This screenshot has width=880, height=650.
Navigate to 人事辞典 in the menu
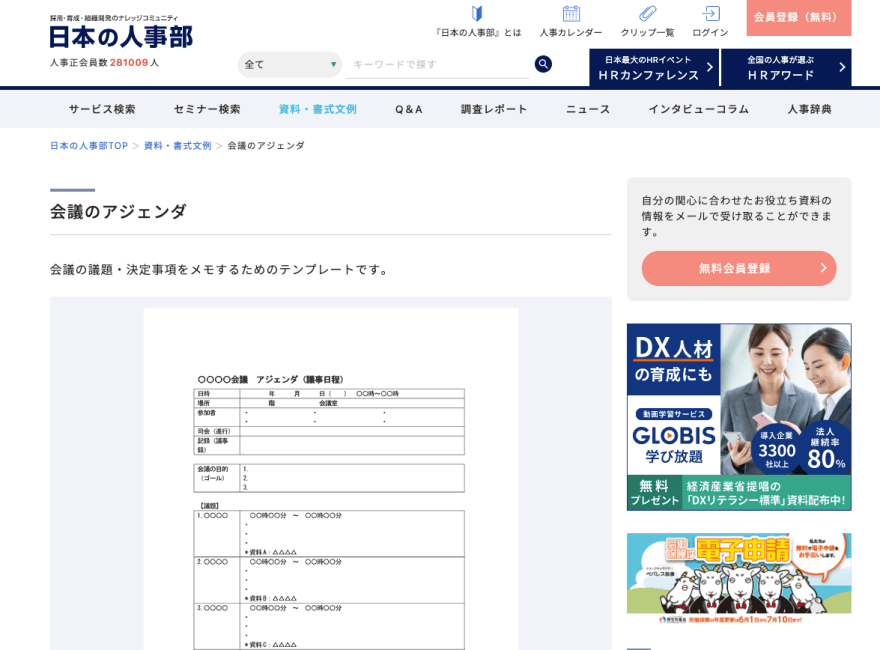809,109
